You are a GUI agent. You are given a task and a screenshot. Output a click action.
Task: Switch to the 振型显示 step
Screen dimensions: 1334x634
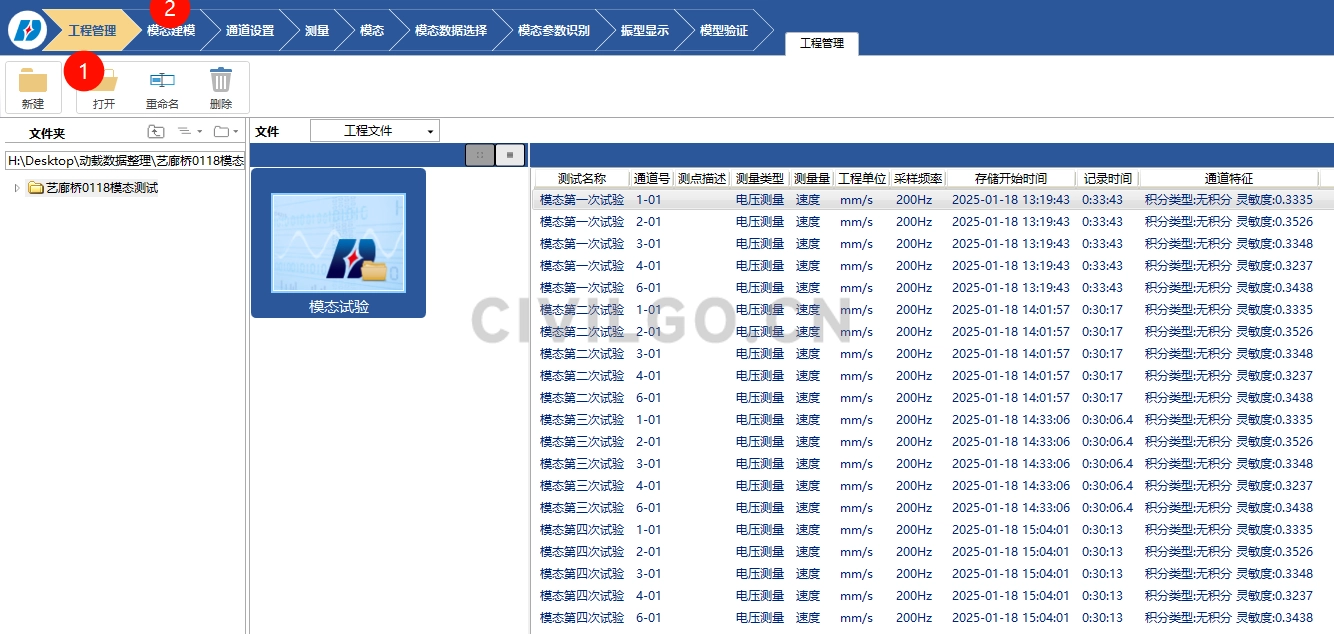(x=646, y=30)
